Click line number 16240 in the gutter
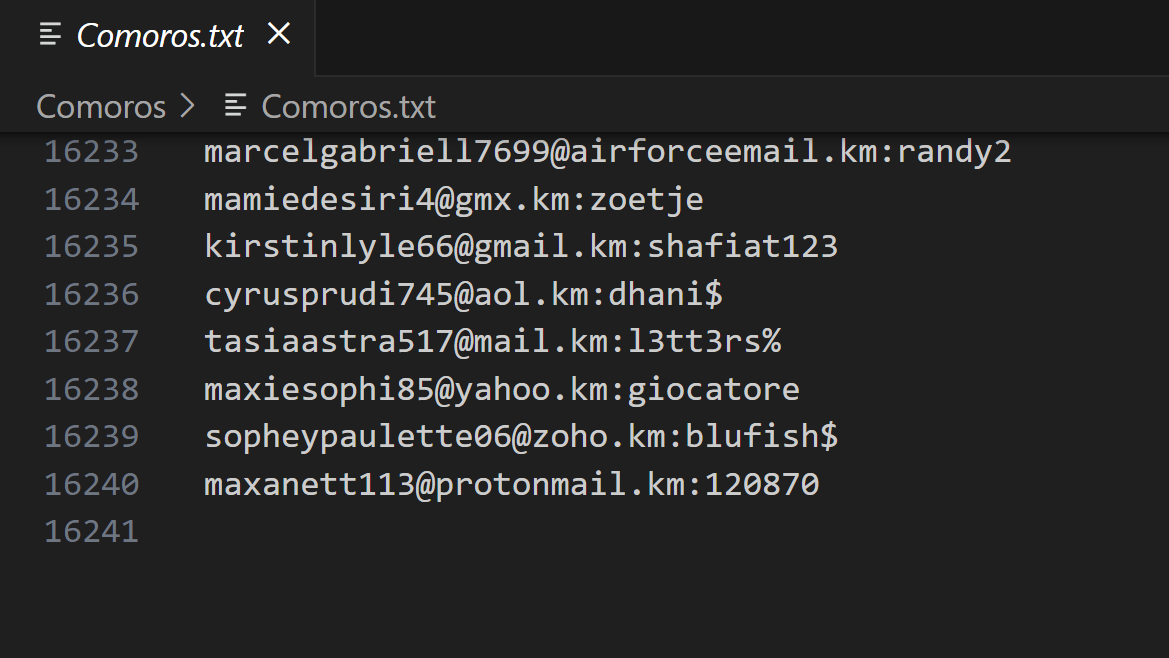The width and height of the screenshot is (1169, 658). coord(92,485)
